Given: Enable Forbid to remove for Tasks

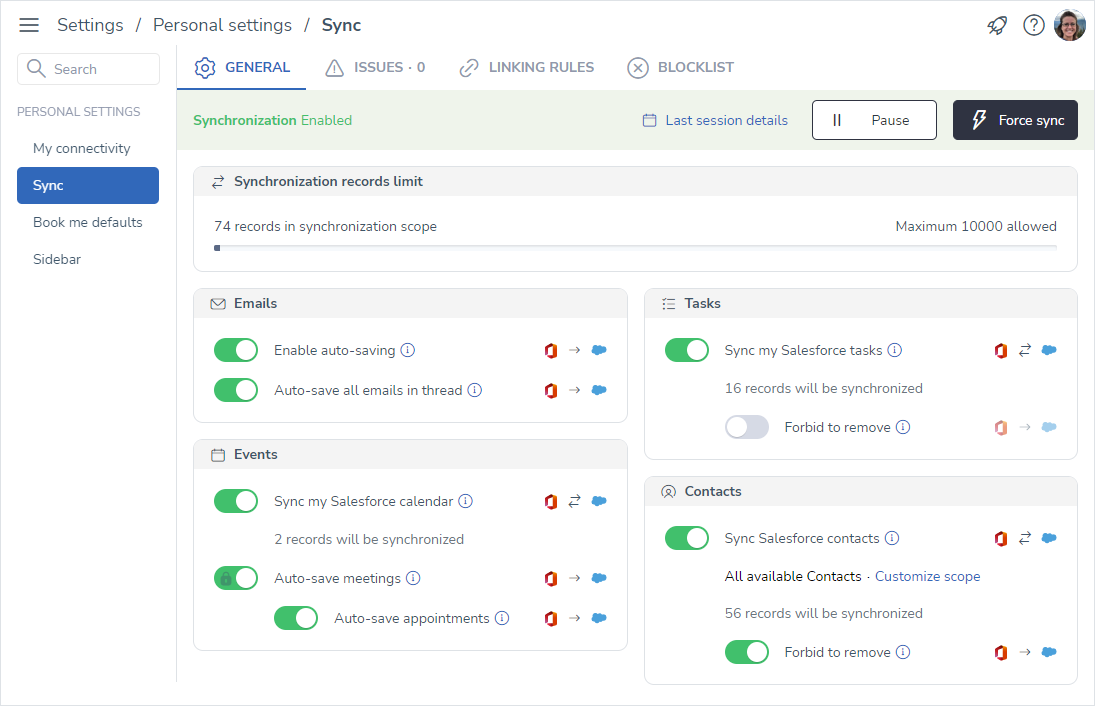Looking at the screenshot, I should tap(747, 427).
